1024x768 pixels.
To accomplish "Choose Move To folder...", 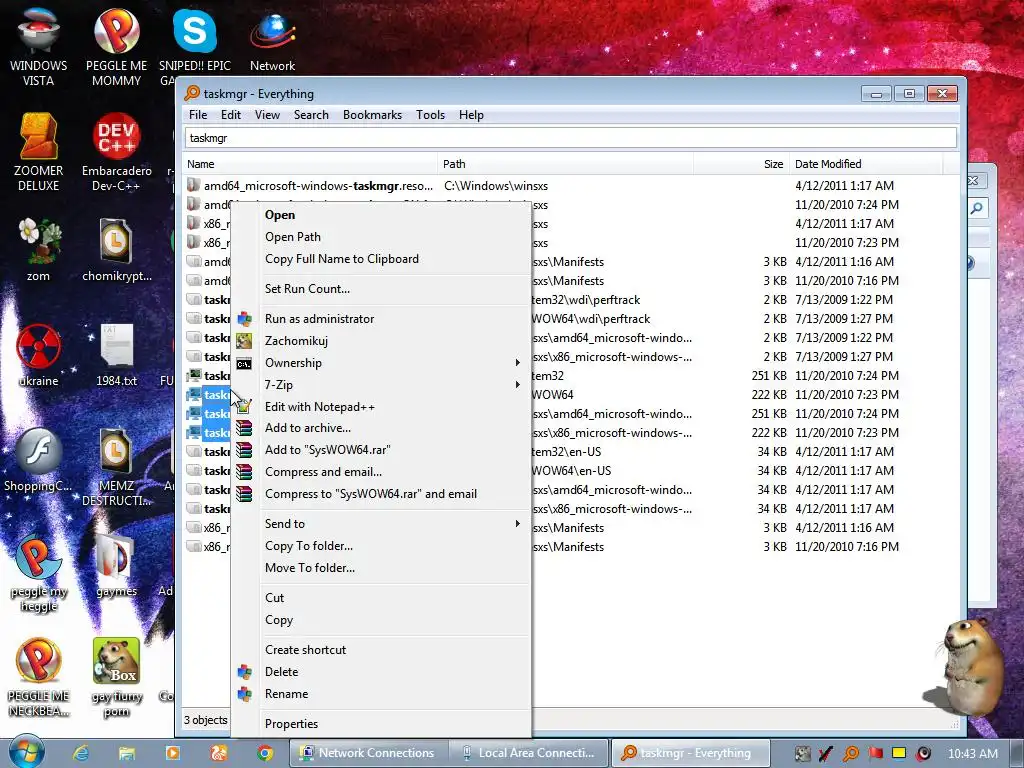I will coord(381,568).
